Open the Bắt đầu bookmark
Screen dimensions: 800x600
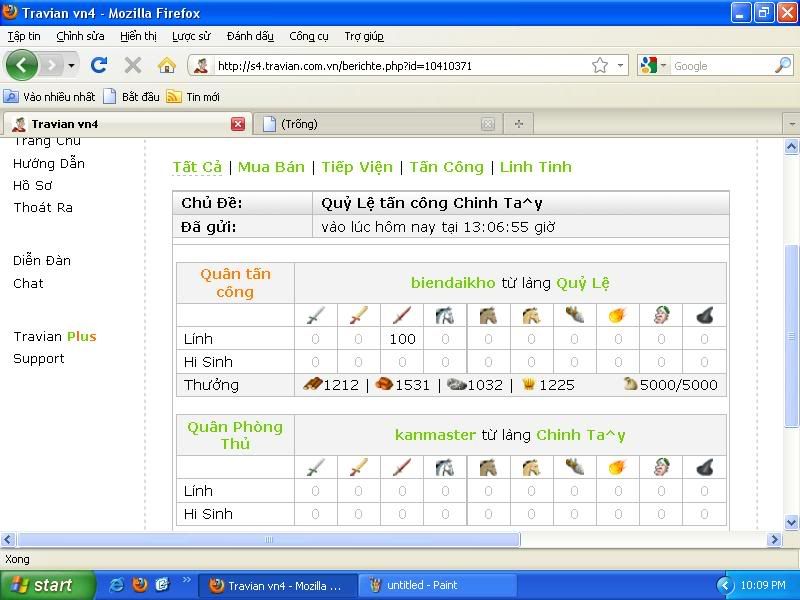coord(132,96)
